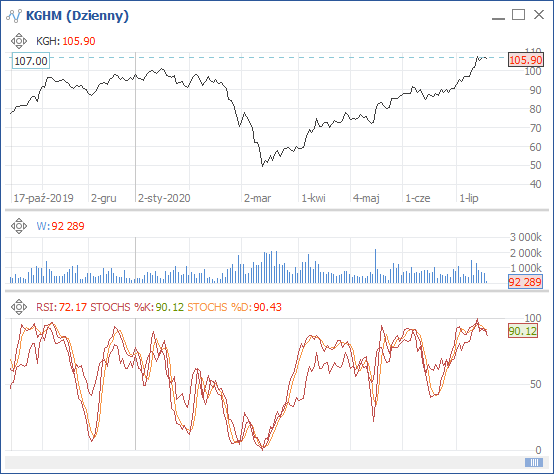Click the 90 level on the price axis
The height and width of the screenshot is (474, 554).
pyautogui.click(x=535, y=90)
